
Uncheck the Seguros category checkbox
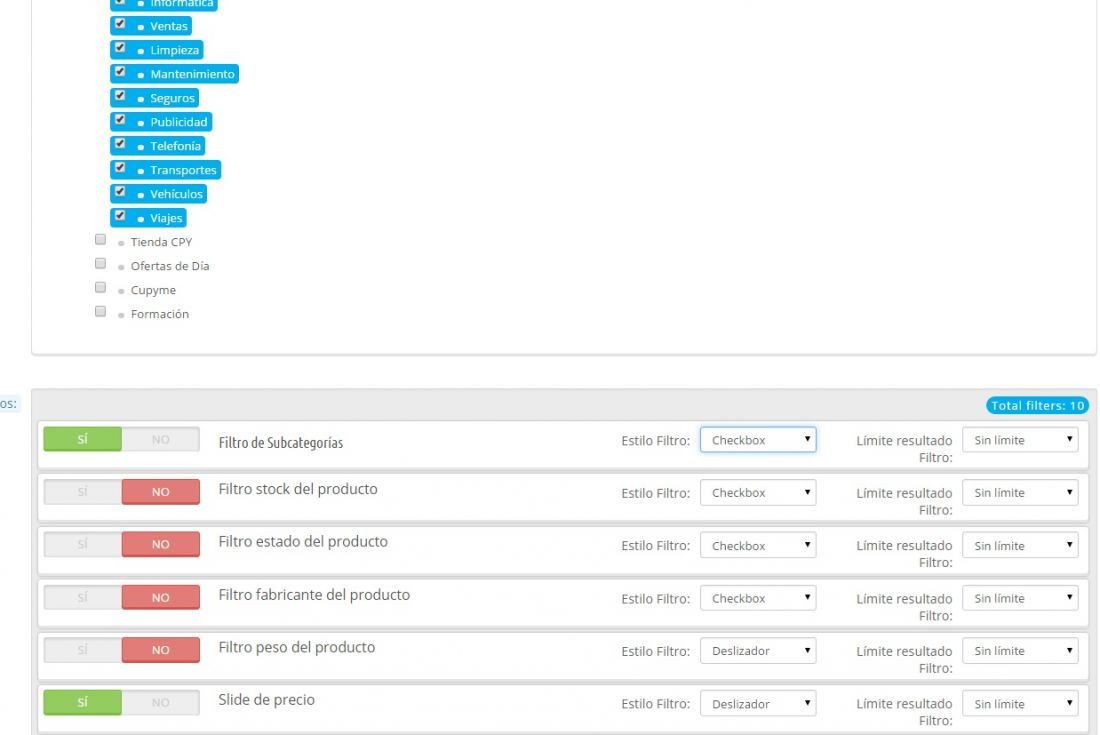pyautogui.click(x=120, y=95)
